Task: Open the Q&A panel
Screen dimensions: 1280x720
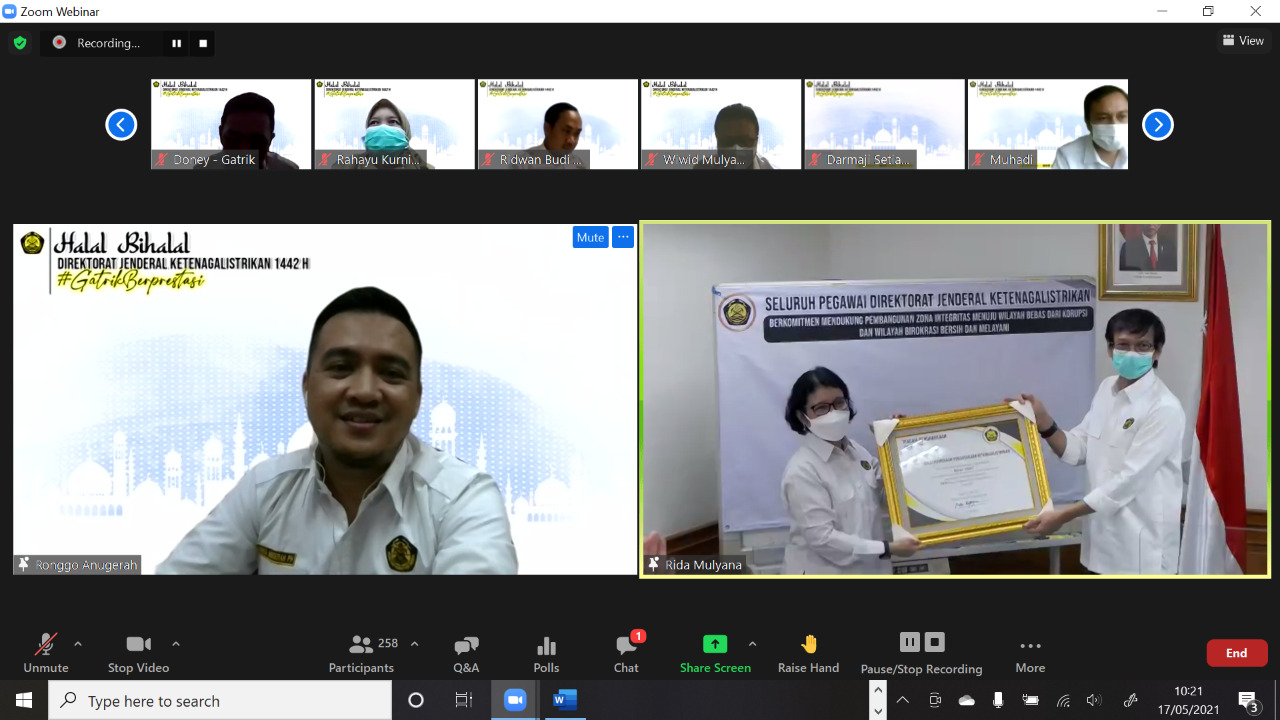Action: 465,651
